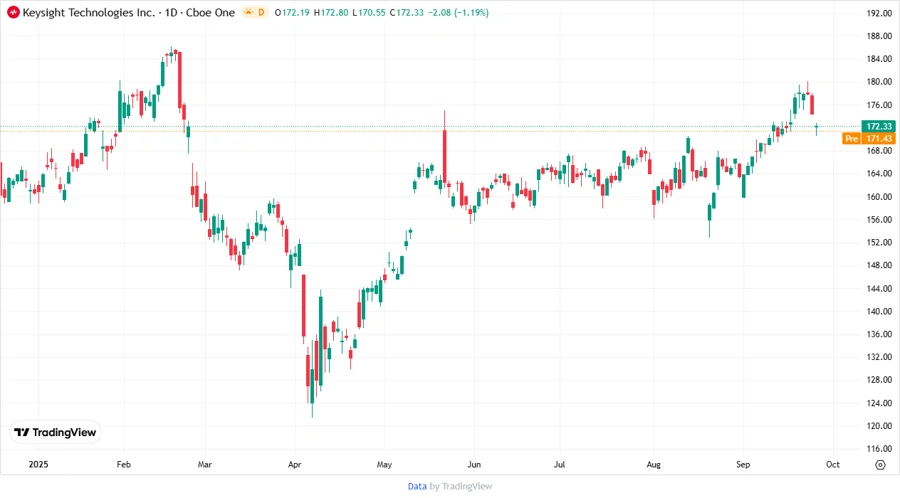Click the Keysight red logo icon
This screenshot has width=900, height=498.
coord(13,13)
